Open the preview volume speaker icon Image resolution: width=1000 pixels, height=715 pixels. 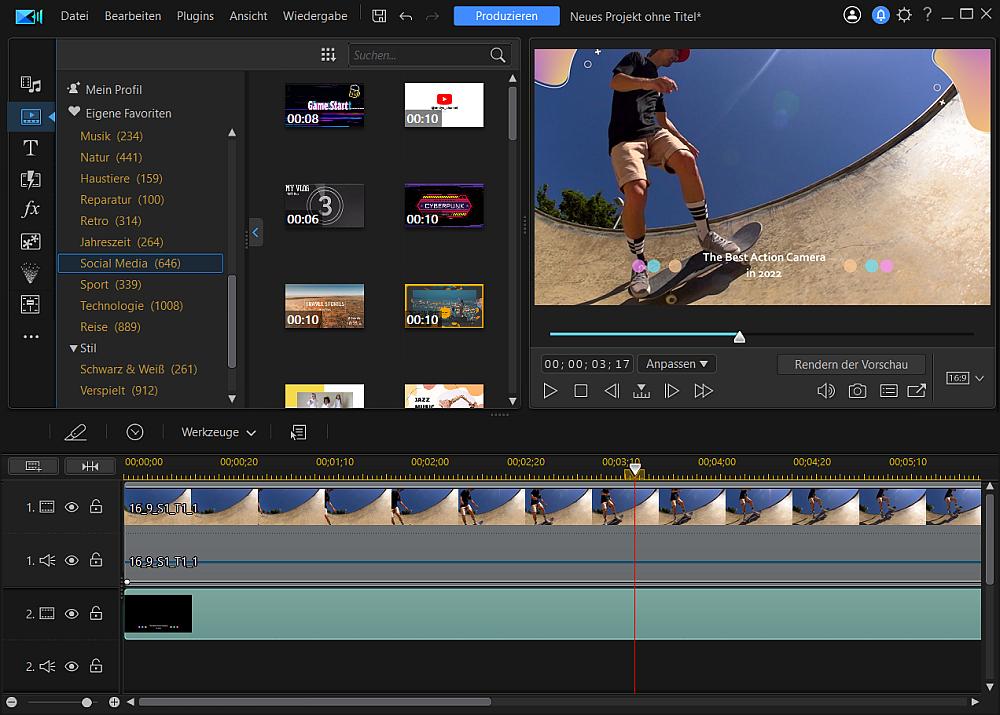(826, 390)
